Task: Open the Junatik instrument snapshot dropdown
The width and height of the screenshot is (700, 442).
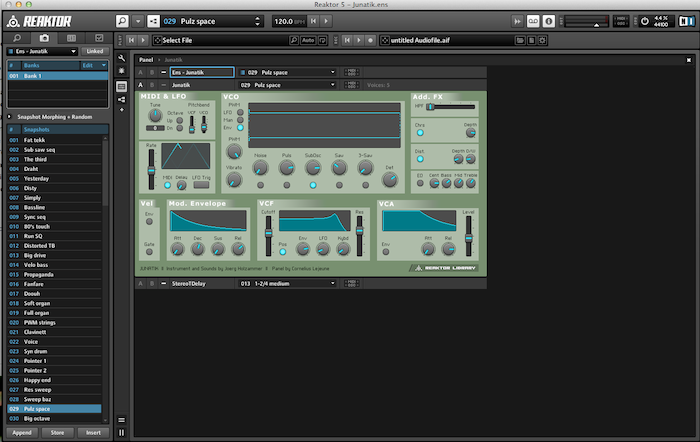Action: pyautogui.click(x=287, y=85)
